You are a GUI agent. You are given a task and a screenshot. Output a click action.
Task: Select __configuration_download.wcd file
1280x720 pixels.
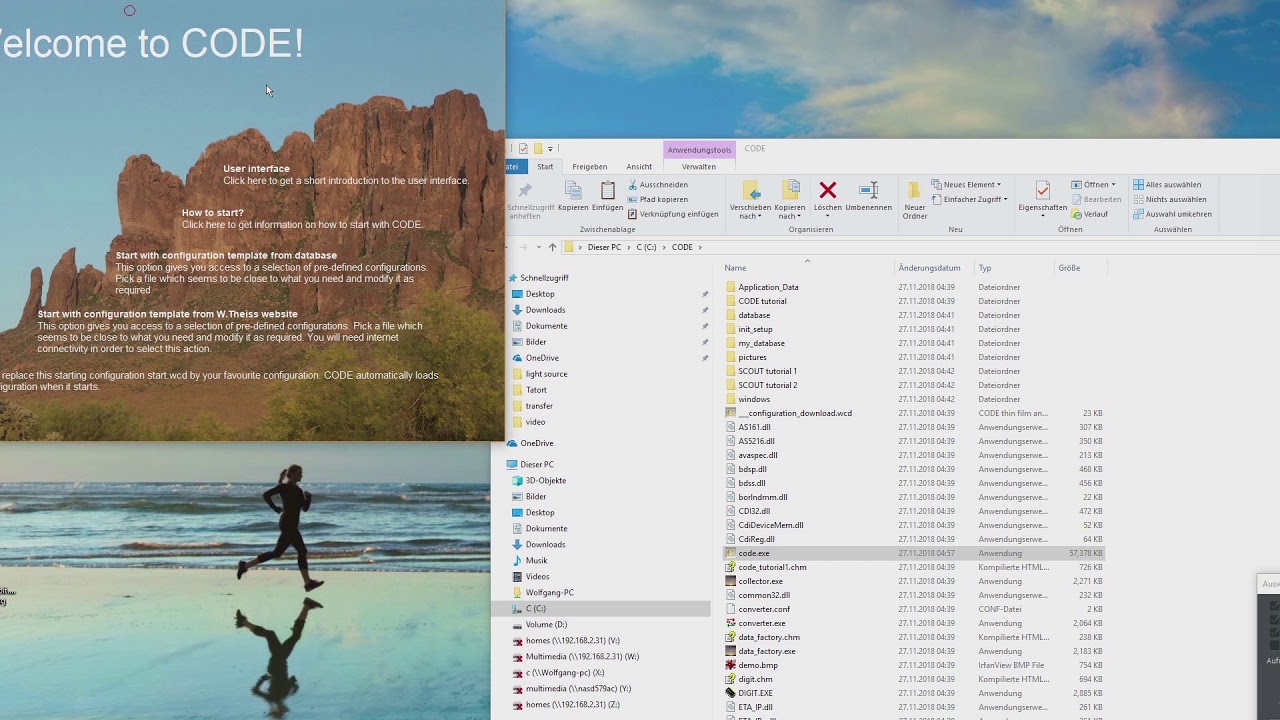click(795, 413)
